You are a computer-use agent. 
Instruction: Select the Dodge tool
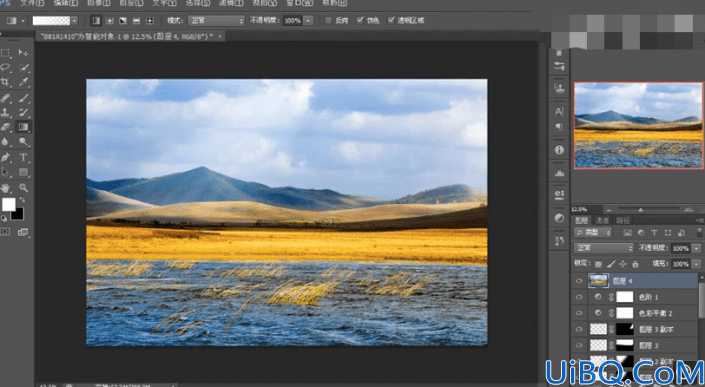tap(23, 142)
